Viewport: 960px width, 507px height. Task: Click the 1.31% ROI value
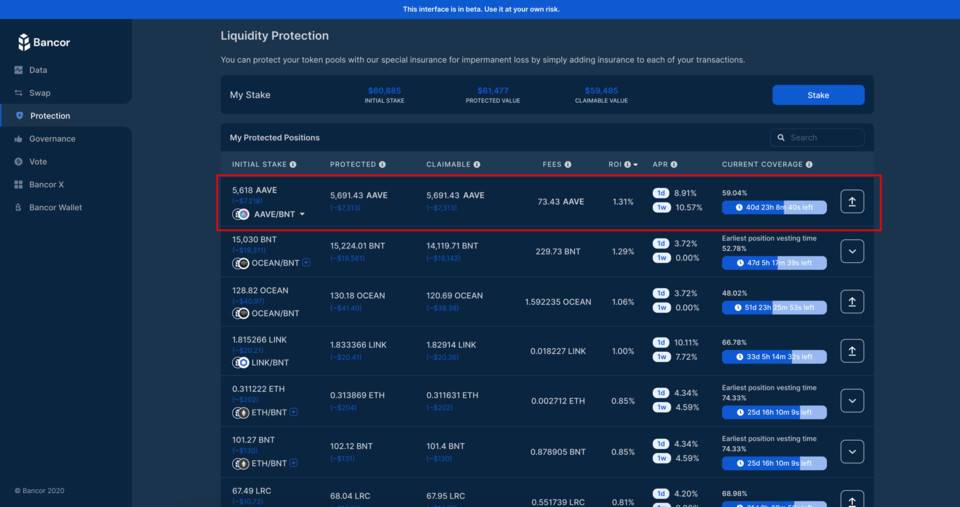[x=623, y=201]
